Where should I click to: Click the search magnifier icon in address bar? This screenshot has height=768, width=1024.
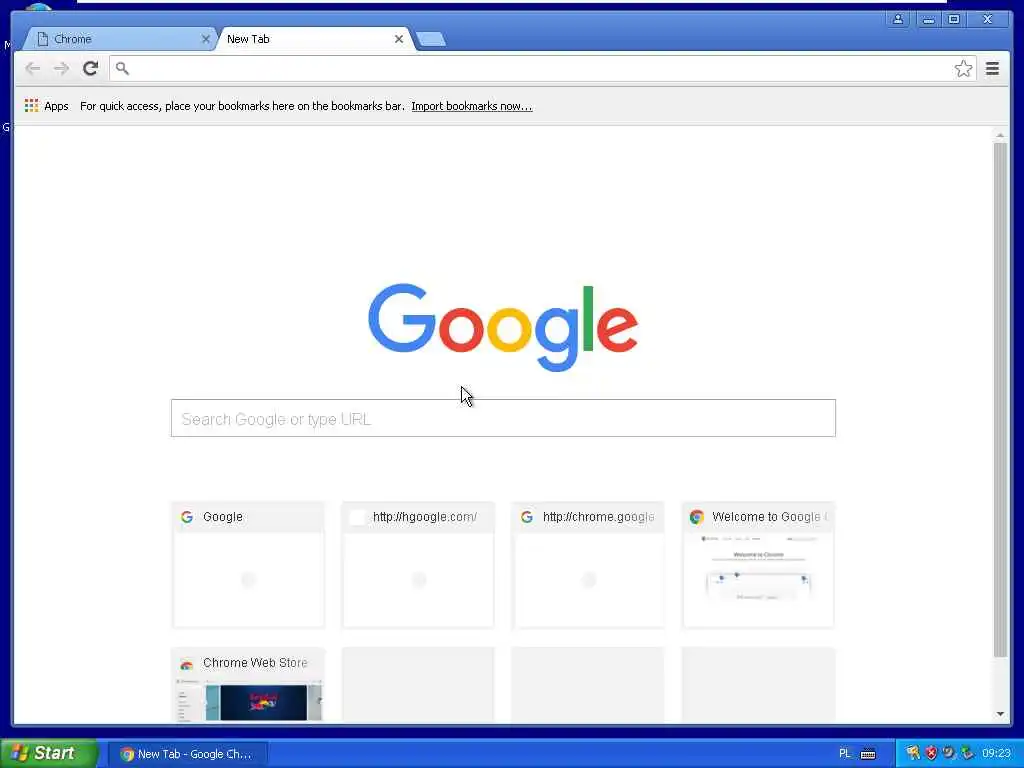click(122, 68)
